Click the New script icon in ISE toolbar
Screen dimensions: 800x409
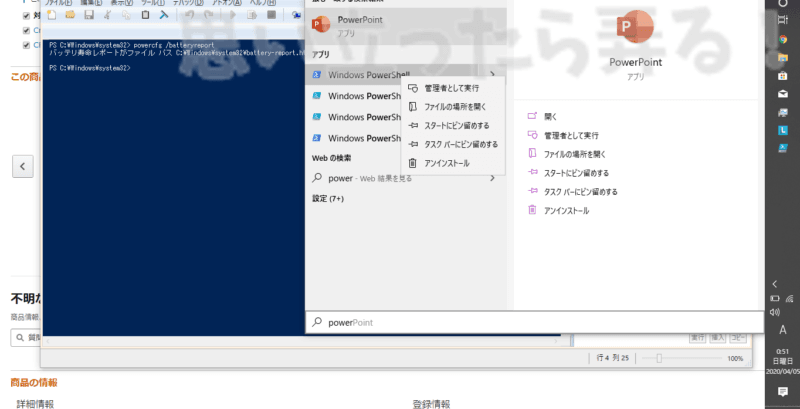(x=51, y=15)
